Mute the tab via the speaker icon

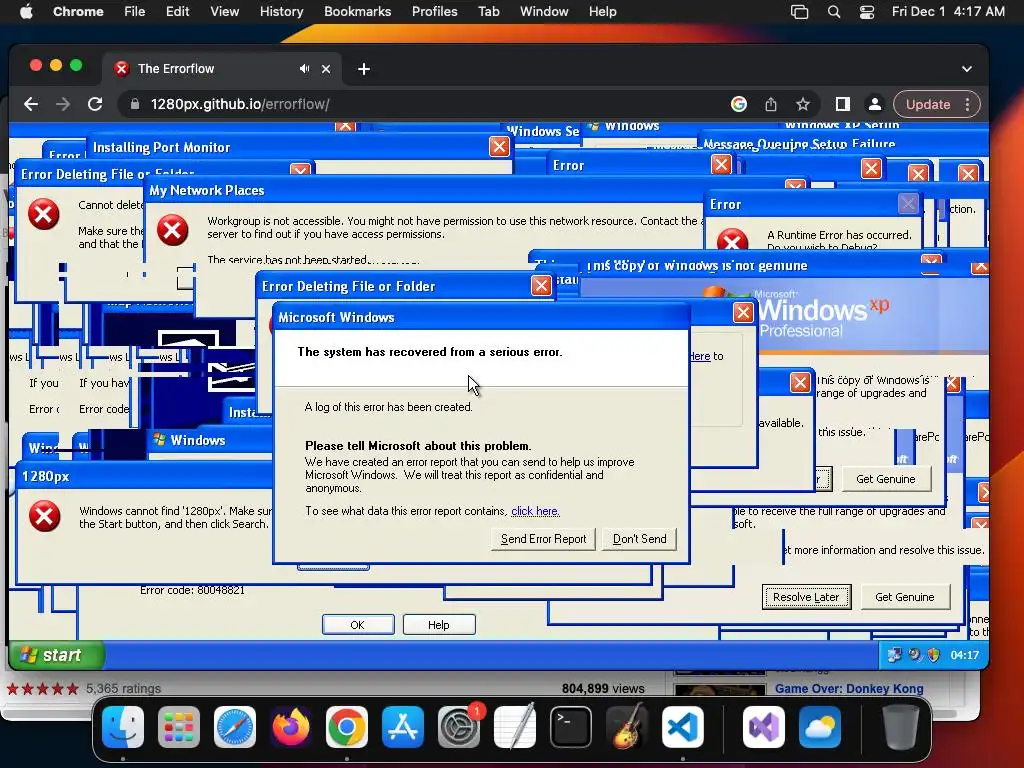304,69
